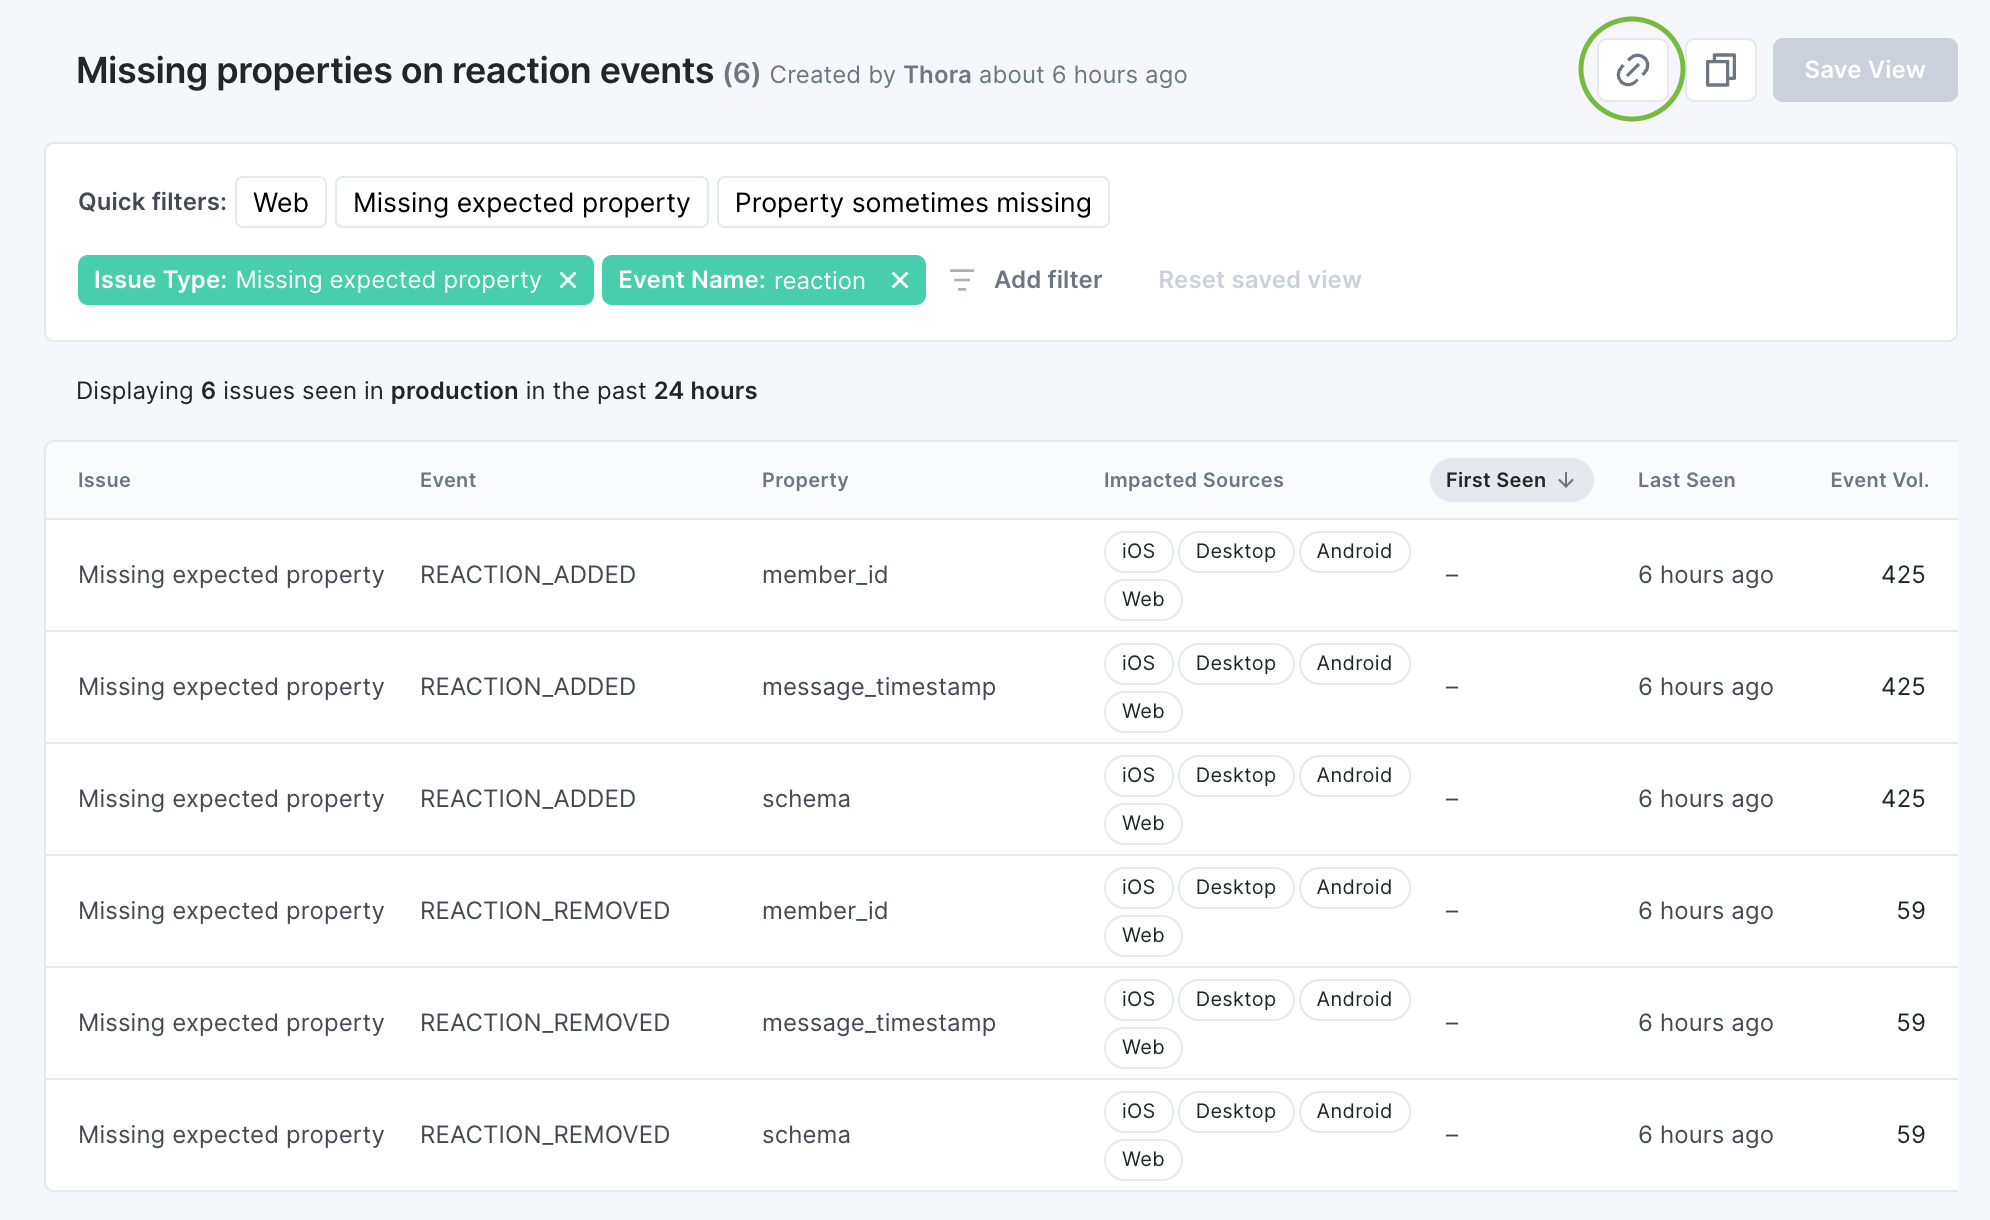Viewport: 1990px width, 1220px height.
Task: Remove the Event Name reaction filter
Action: (900, 280)
